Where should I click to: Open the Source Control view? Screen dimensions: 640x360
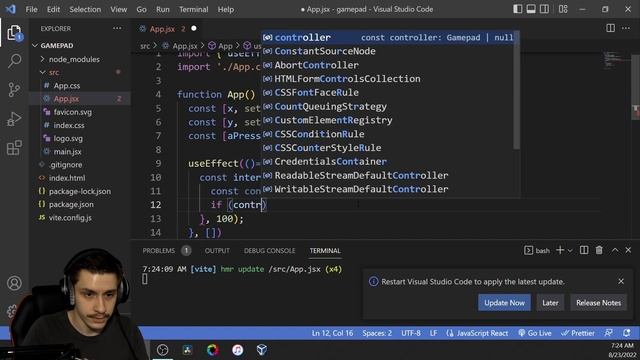[14, 89]
